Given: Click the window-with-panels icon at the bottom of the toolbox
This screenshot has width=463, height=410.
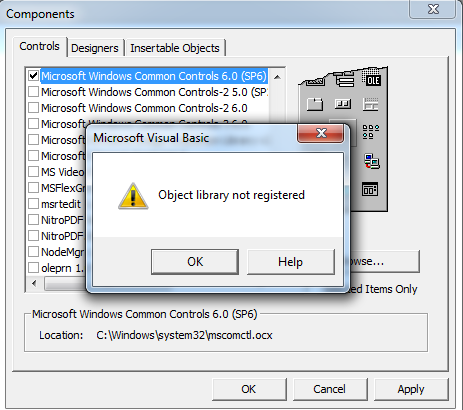Looking at the screenshot, I should (x=370, y=189).
